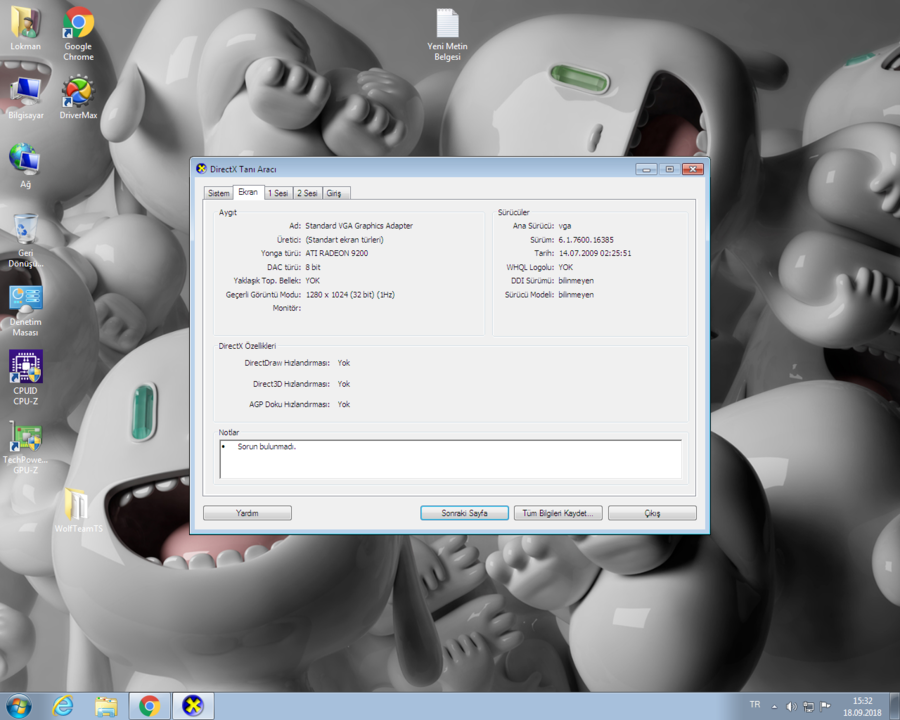Click the '(Standart ekran türleri)' value
The image size is (900, 720).
(x=344, y=240)
